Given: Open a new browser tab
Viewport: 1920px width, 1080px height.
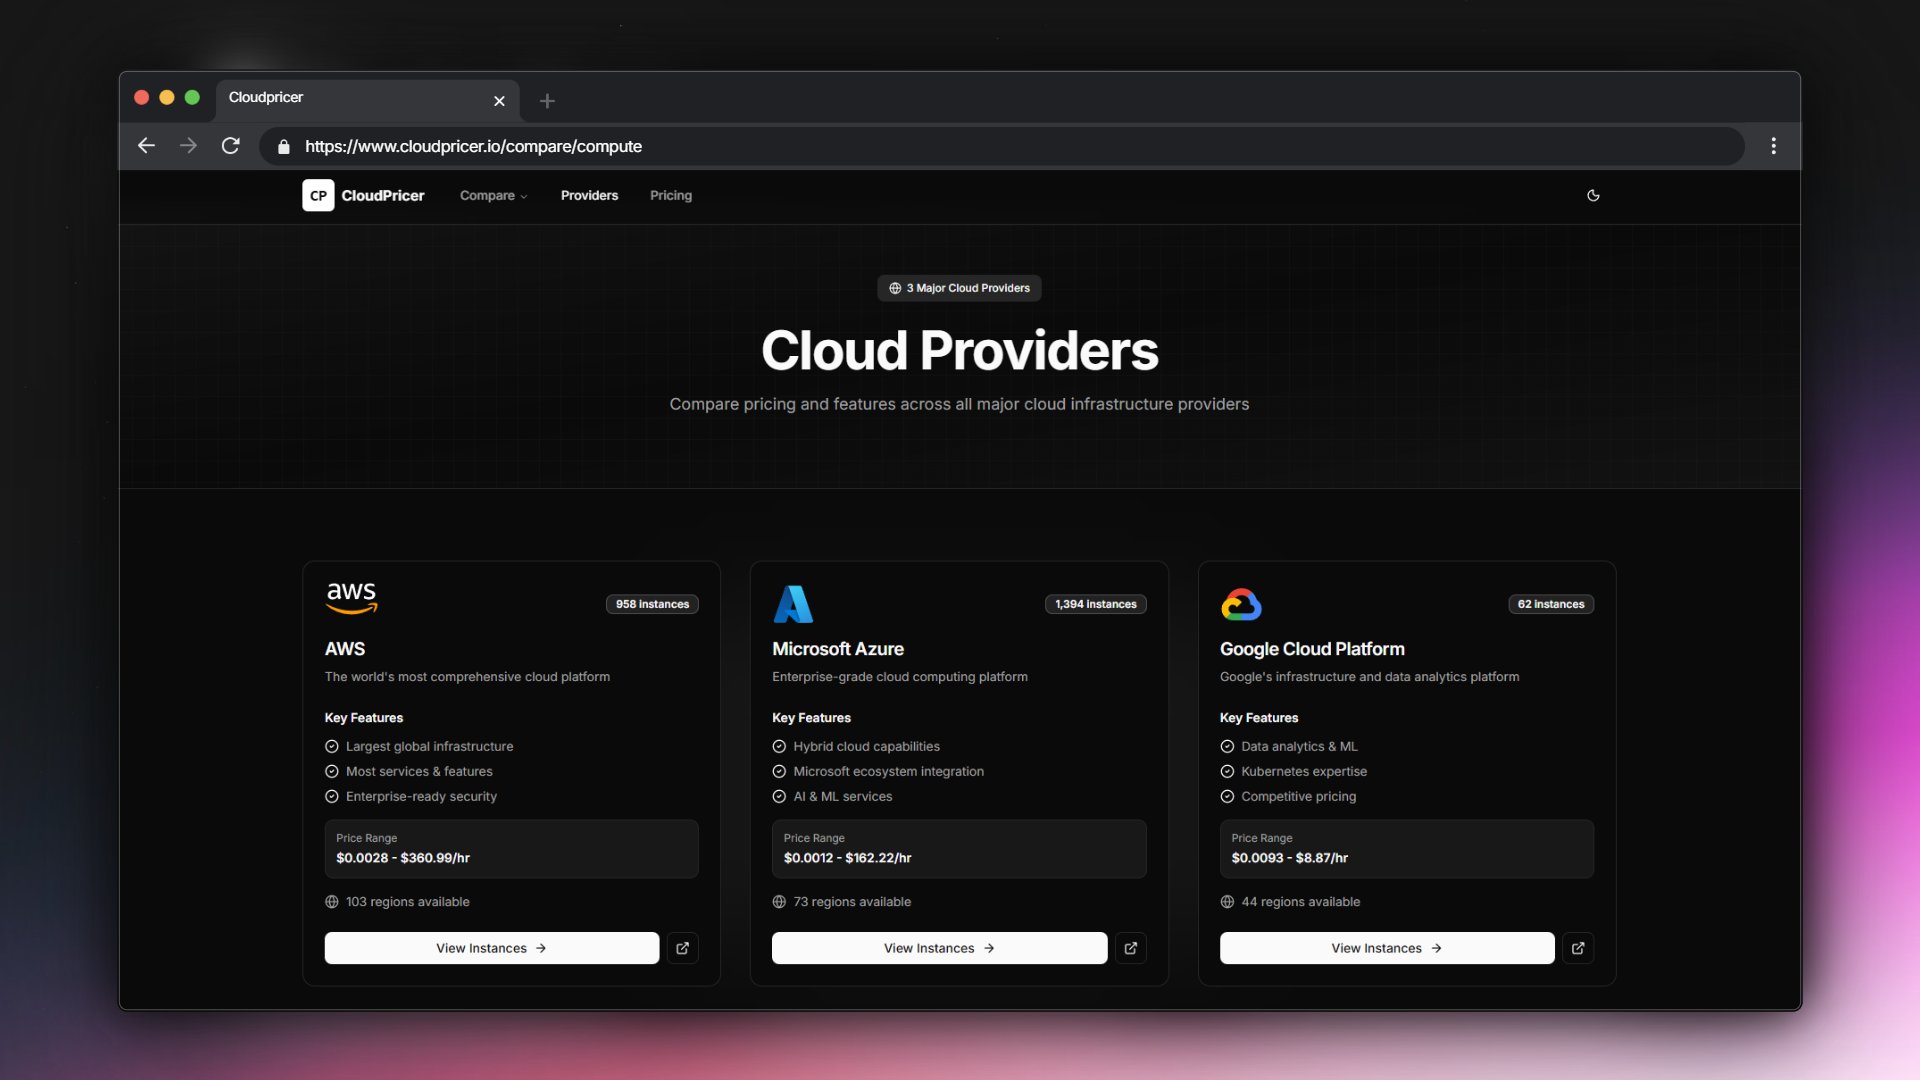Looking at the screenshot, I should (x=546, y=101).
